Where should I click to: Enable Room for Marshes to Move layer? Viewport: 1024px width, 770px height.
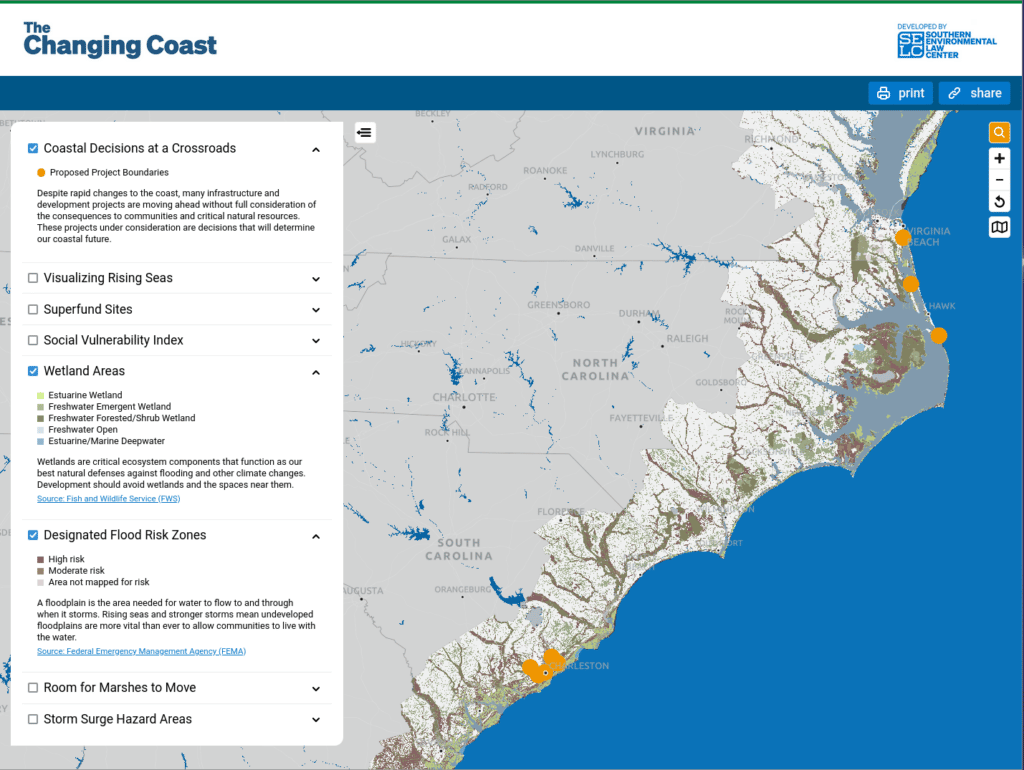pyautogui.click(x=33, y=688)
